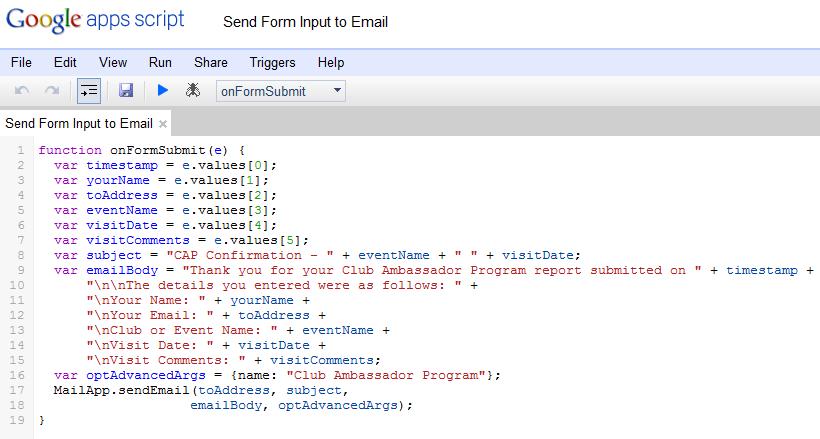820x439 pixels.
Task: Click the emailBody variable on line 9
Action: pyautogui.click(x=122, y=271)
